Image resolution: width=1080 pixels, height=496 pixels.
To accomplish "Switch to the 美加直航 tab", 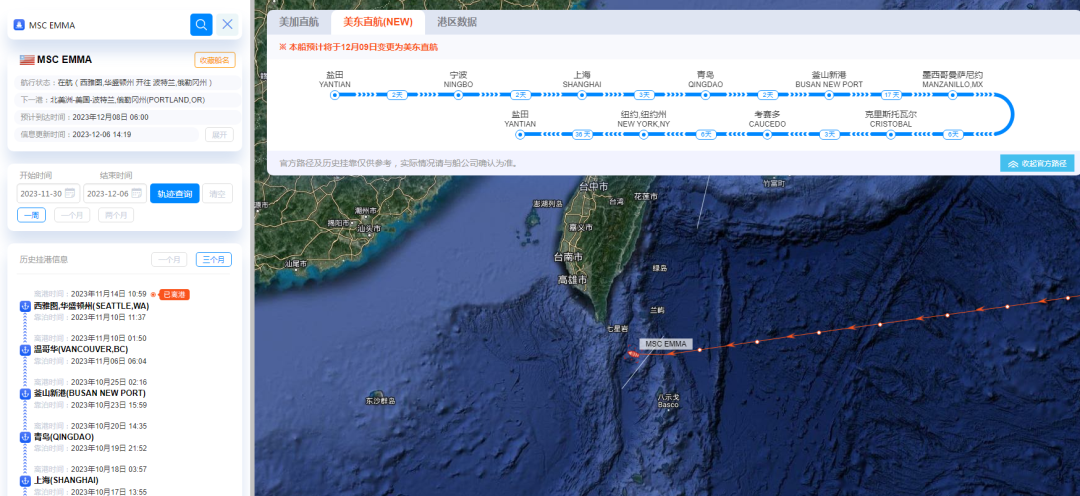I will [x=298, y=21].
